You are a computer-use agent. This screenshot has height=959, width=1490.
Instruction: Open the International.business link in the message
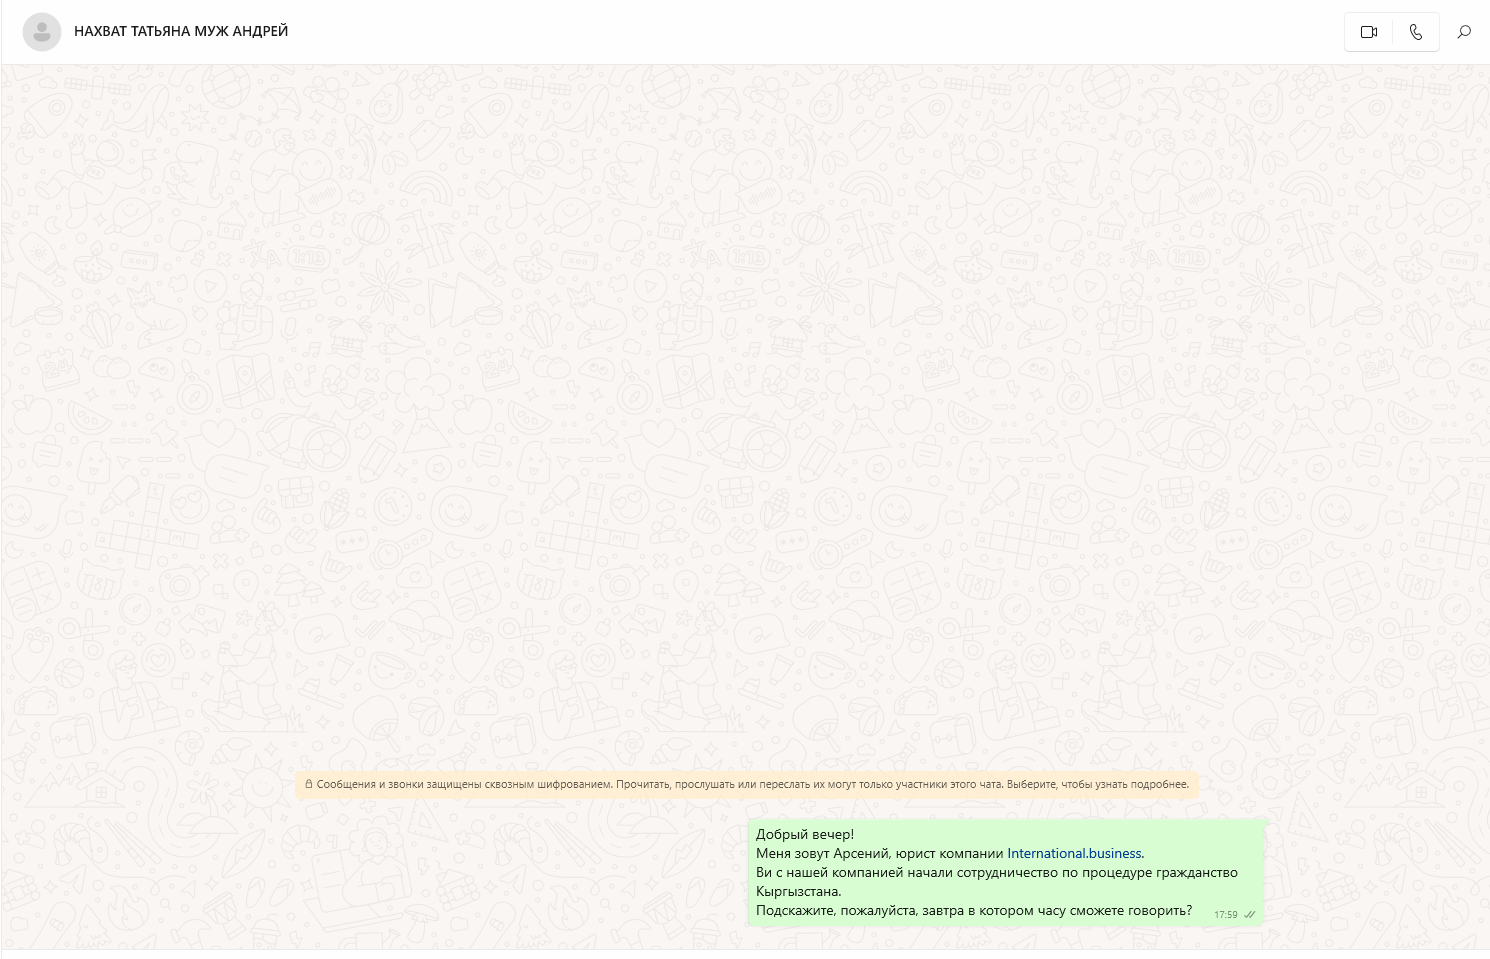[x=1074, y=853]
